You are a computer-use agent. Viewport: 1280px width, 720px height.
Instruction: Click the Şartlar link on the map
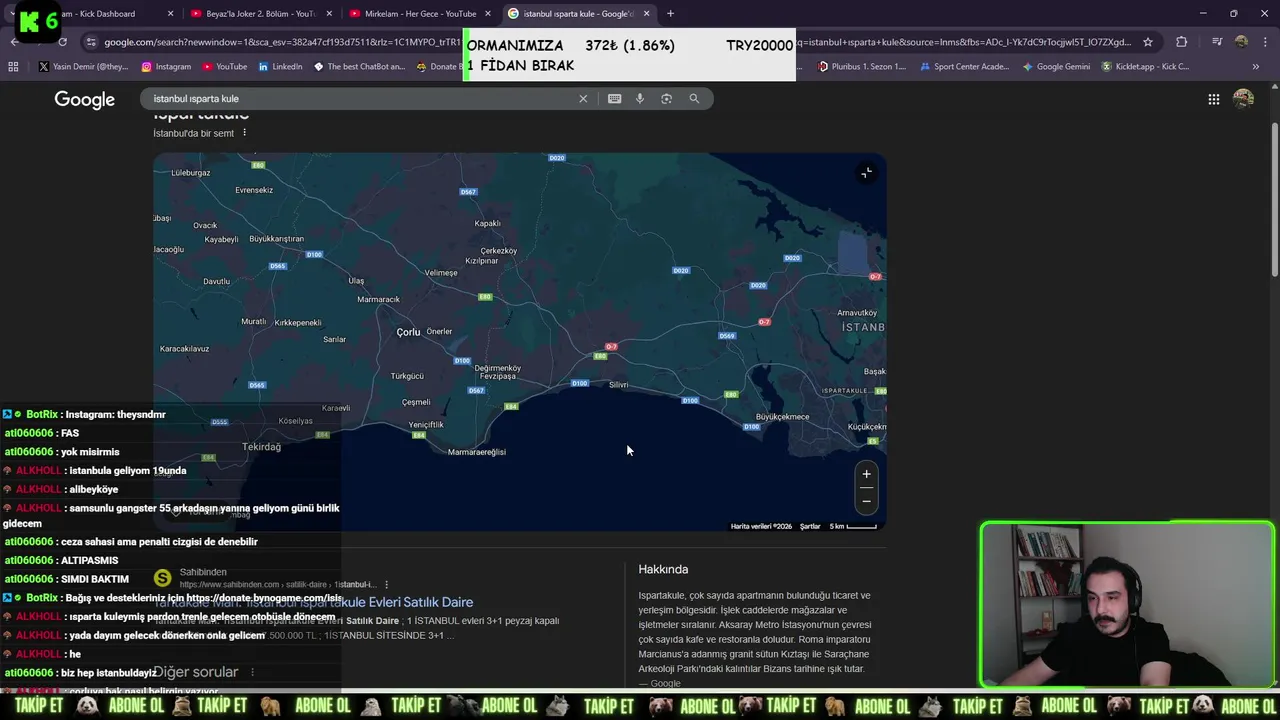(810, 526)
